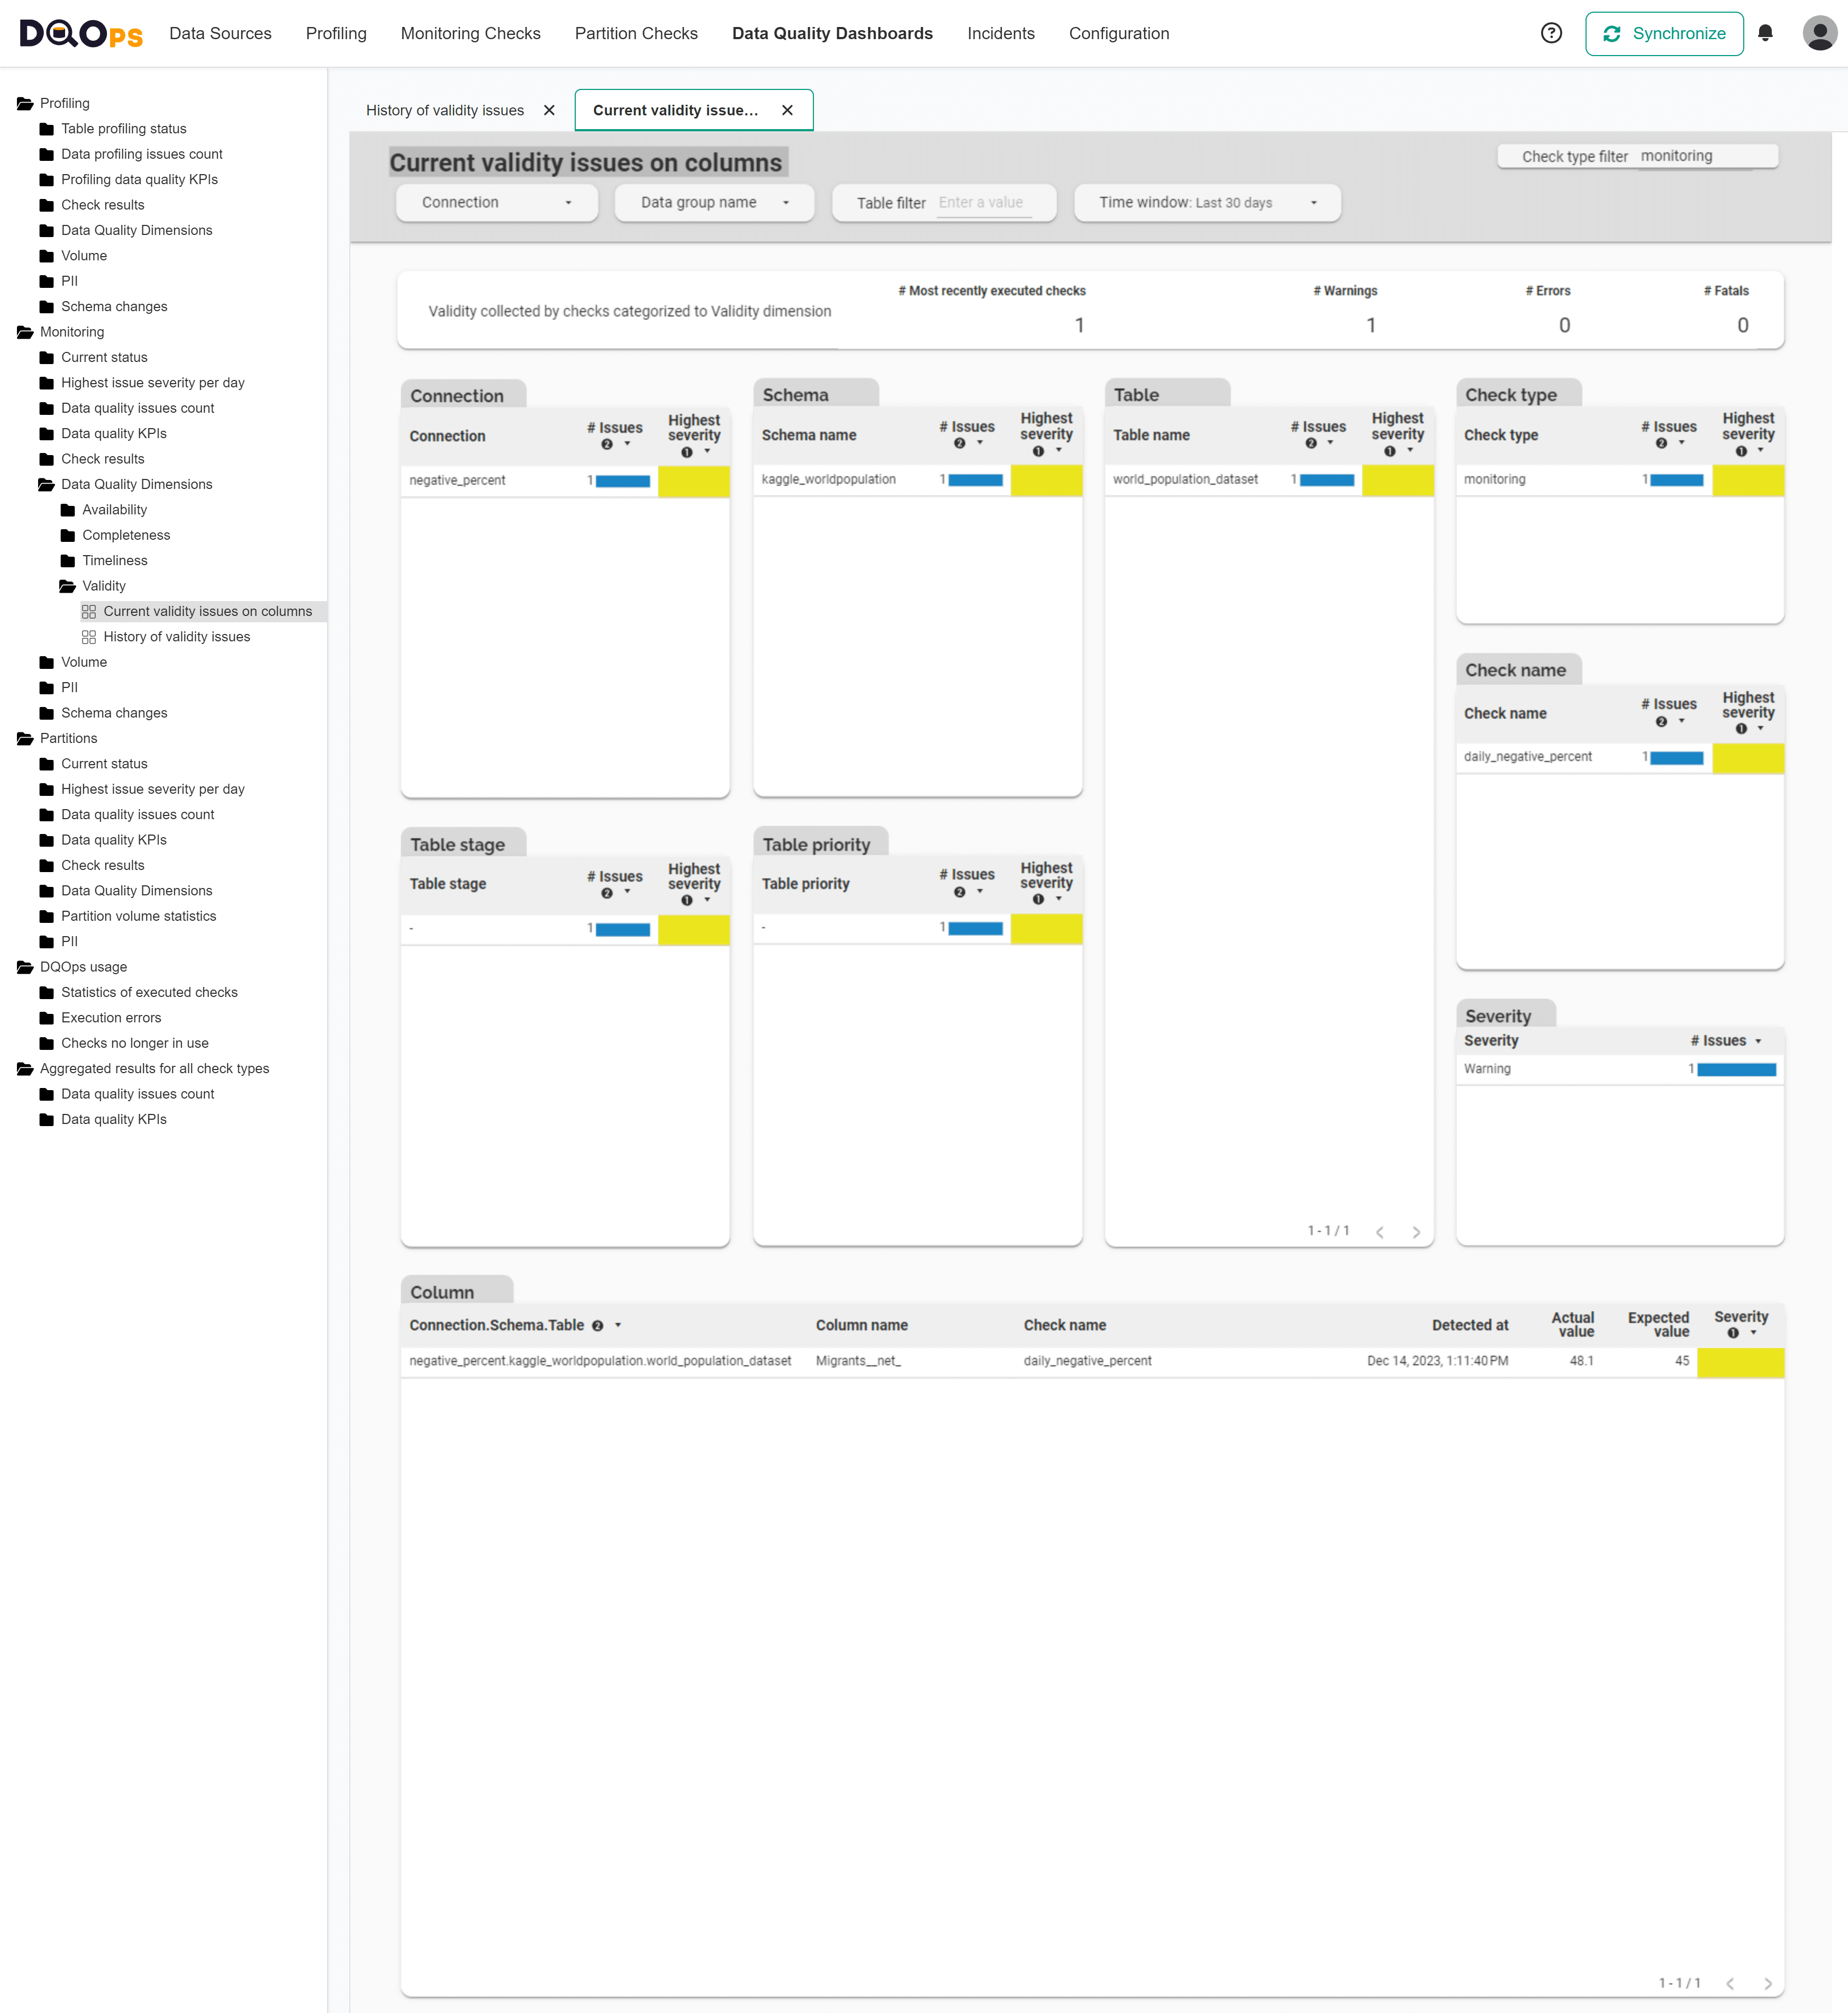Open the notifications bell icon
This screenshot has width=1848, height=2013.
[x=1766, y=33]
